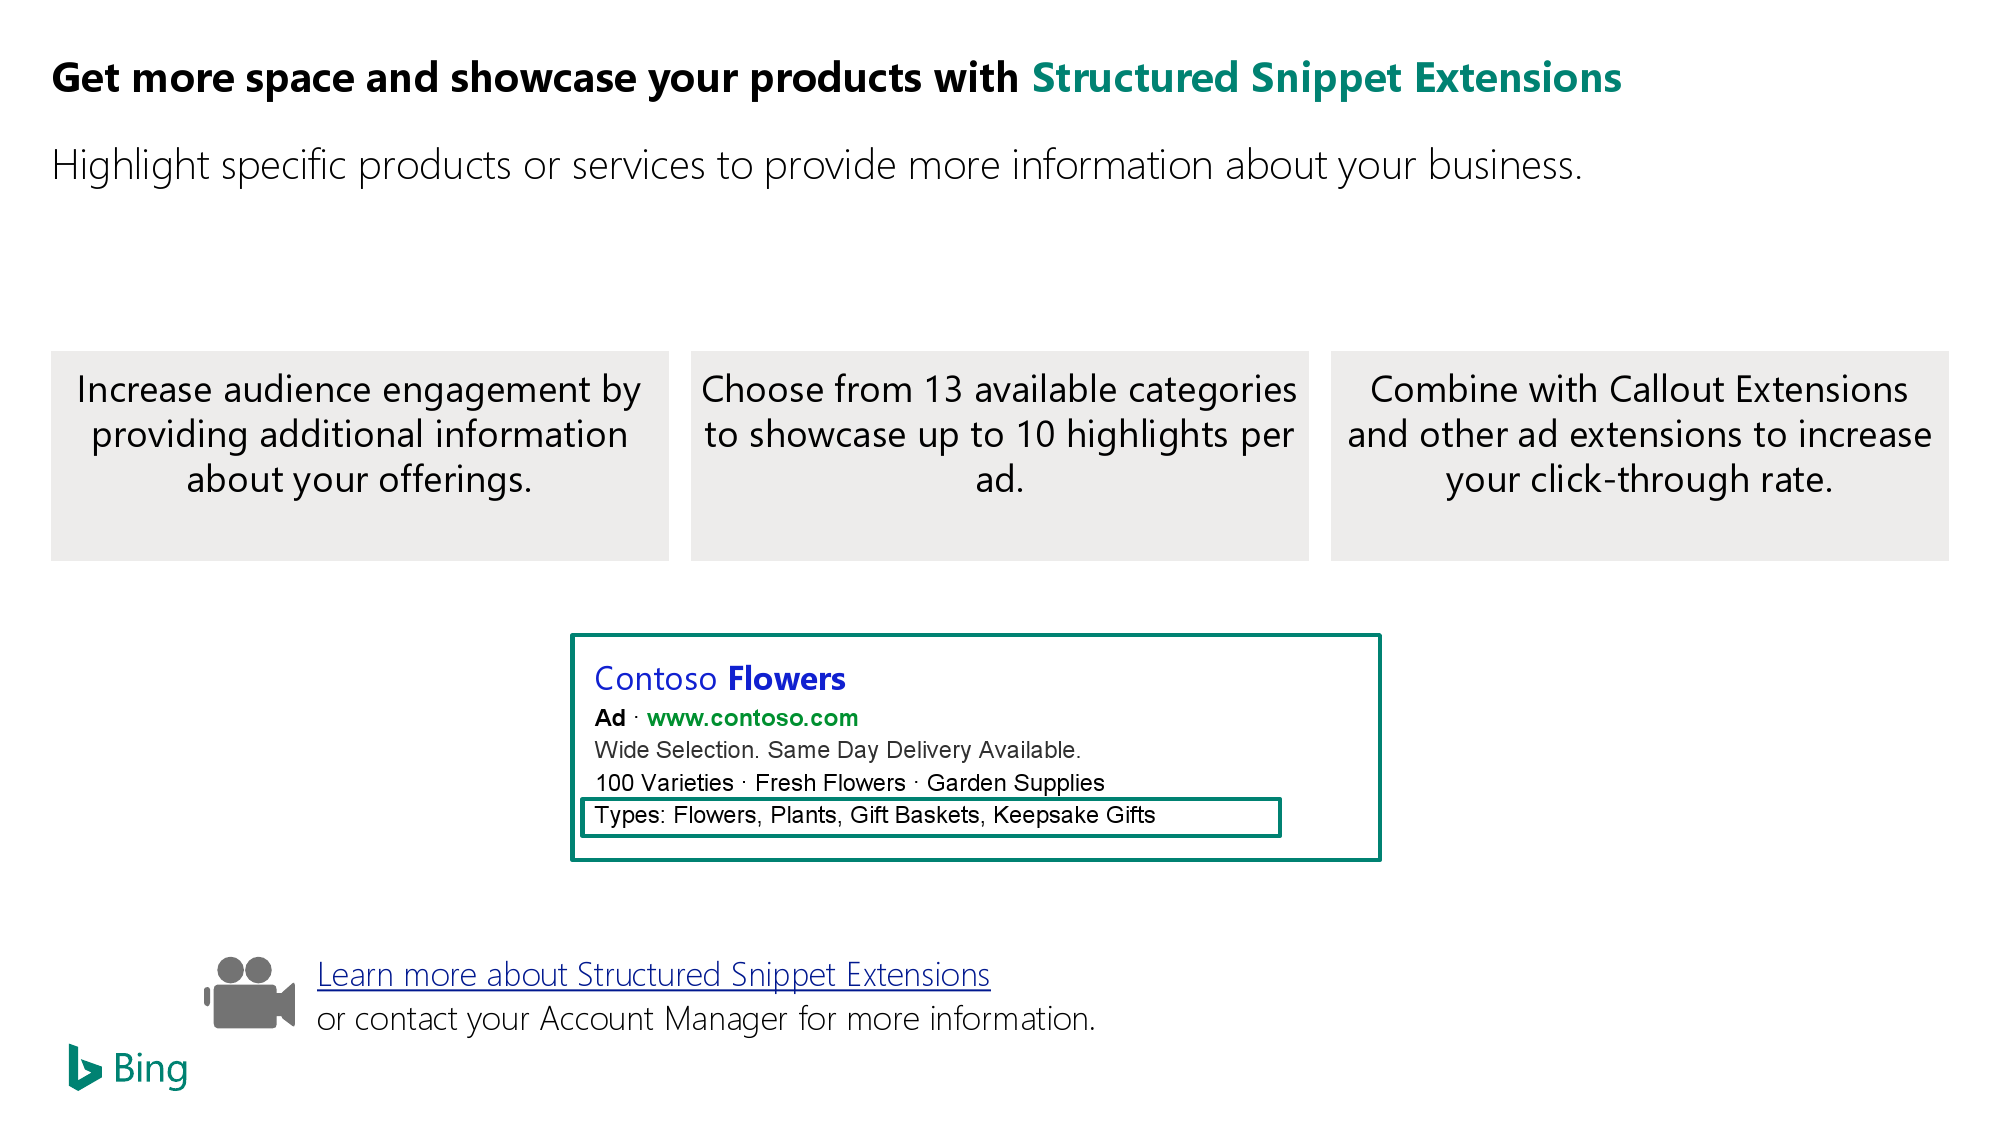Click the Ad label in the sample ad
2000x1125 pixels.
pyautogui.click(x=610, y=718)
